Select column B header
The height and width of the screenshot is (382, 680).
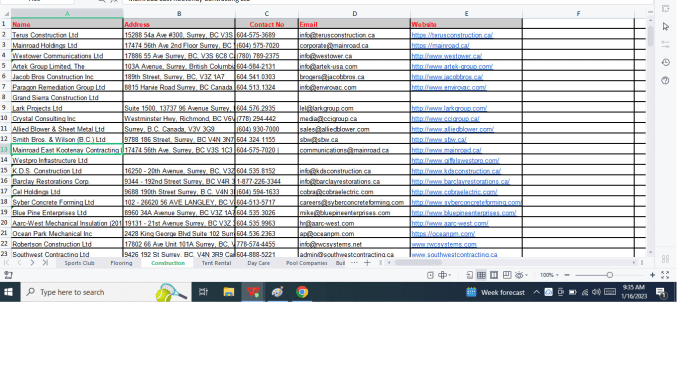179,14
